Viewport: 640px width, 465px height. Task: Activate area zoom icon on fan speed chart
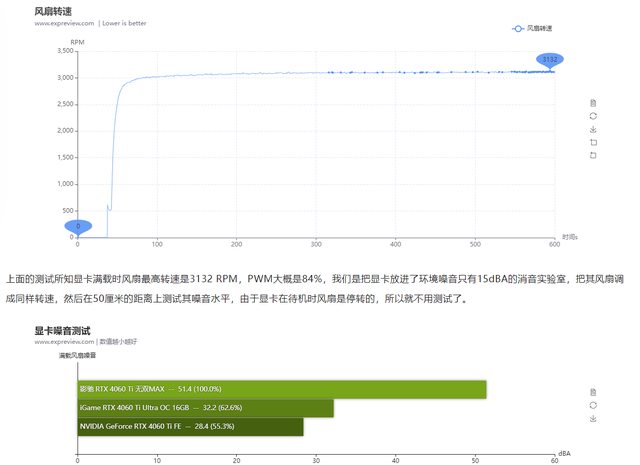pyautogui.click(x=593, y=142)
